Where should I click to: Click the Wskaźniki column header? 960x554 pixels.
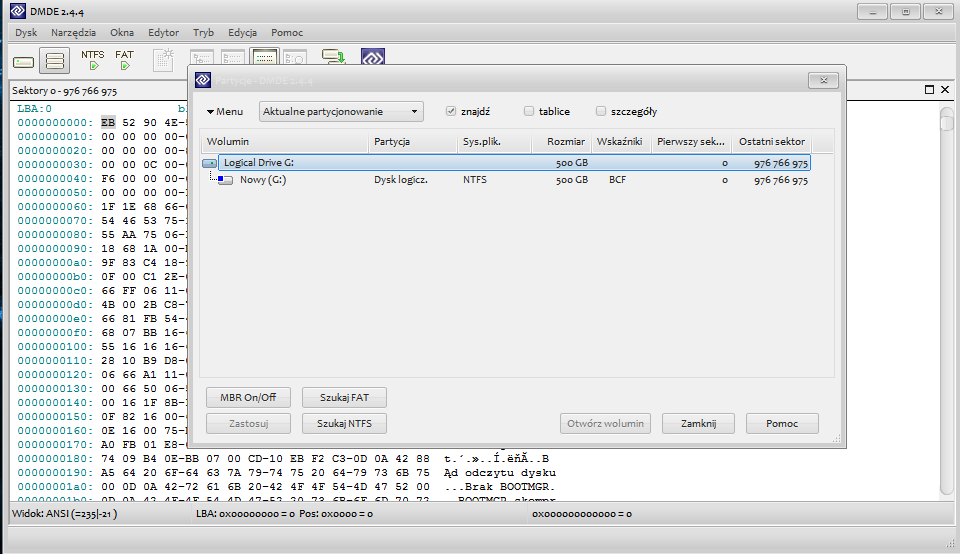(621, 141)
